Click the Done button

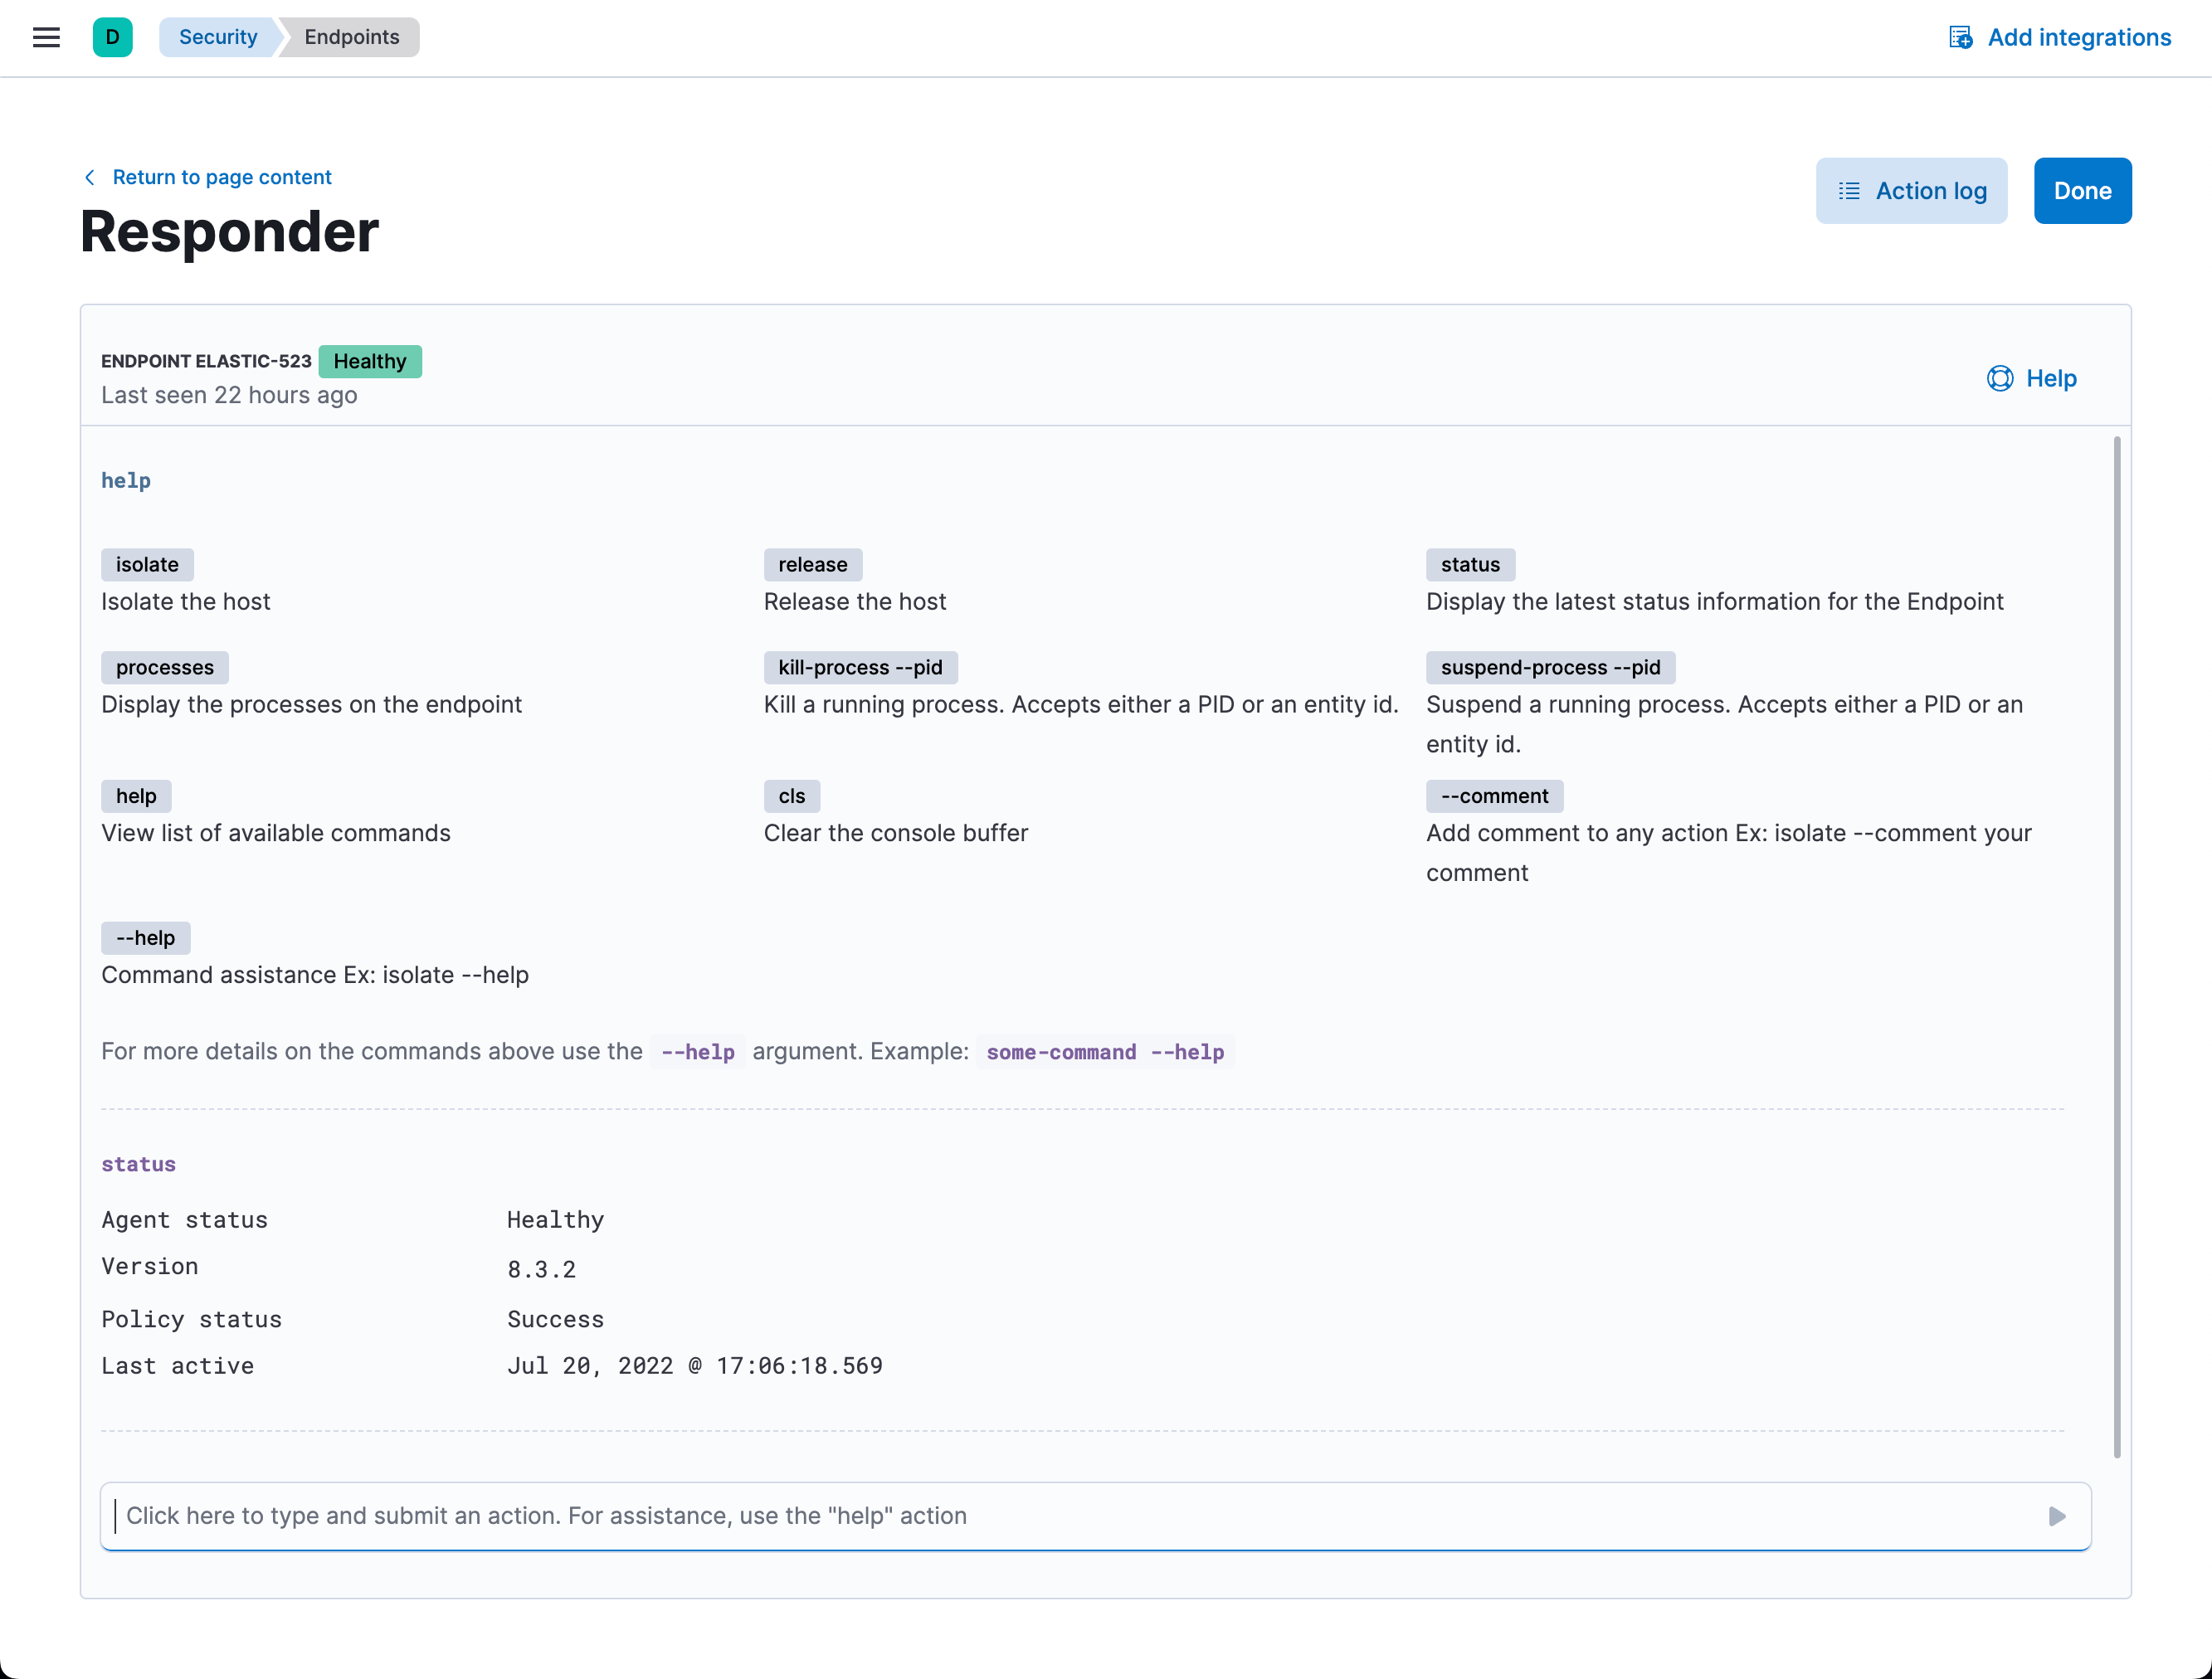click(x=2082, y=190)
